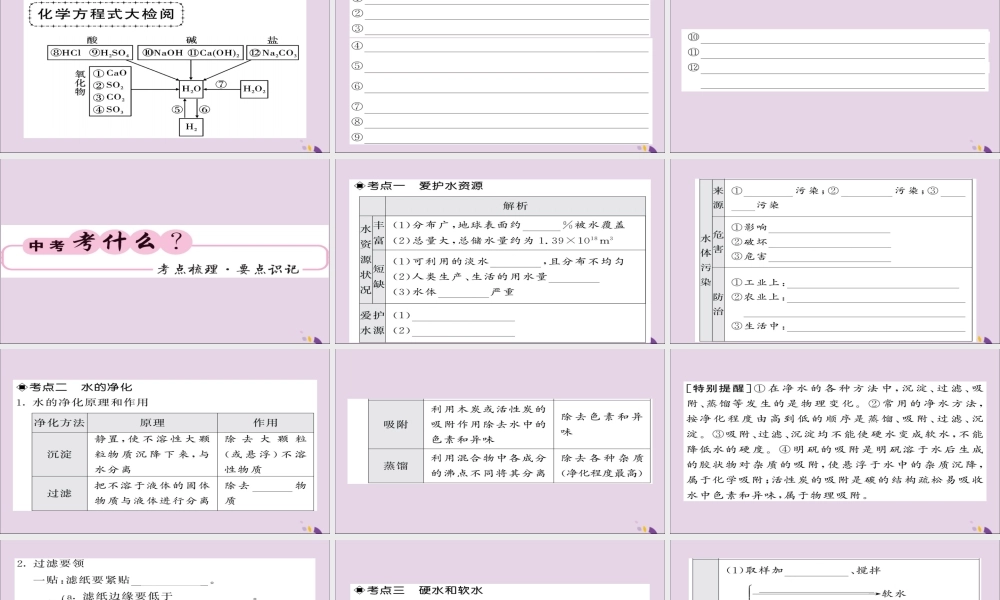
Task: Open the 考点三 硬水和软水 slide
Action: (499, 569)
